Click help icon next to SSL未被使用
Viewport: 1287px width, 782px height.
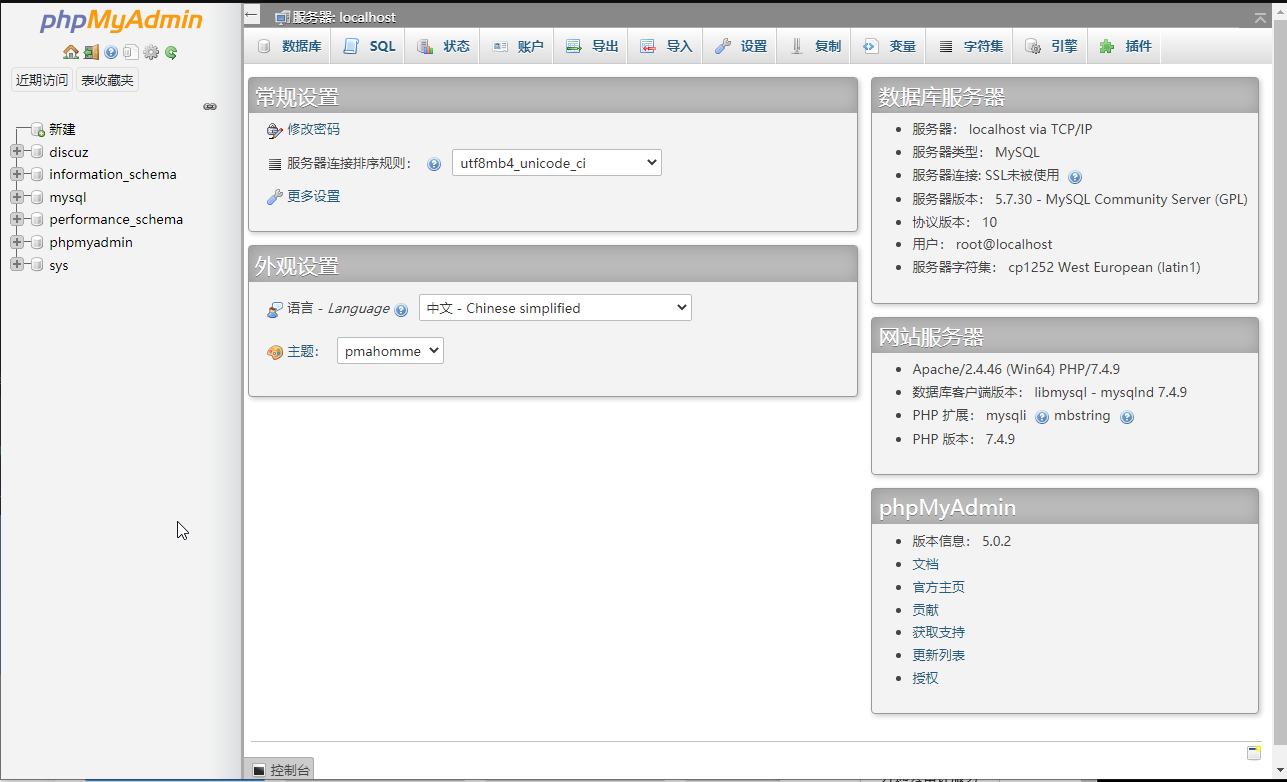1075,177
